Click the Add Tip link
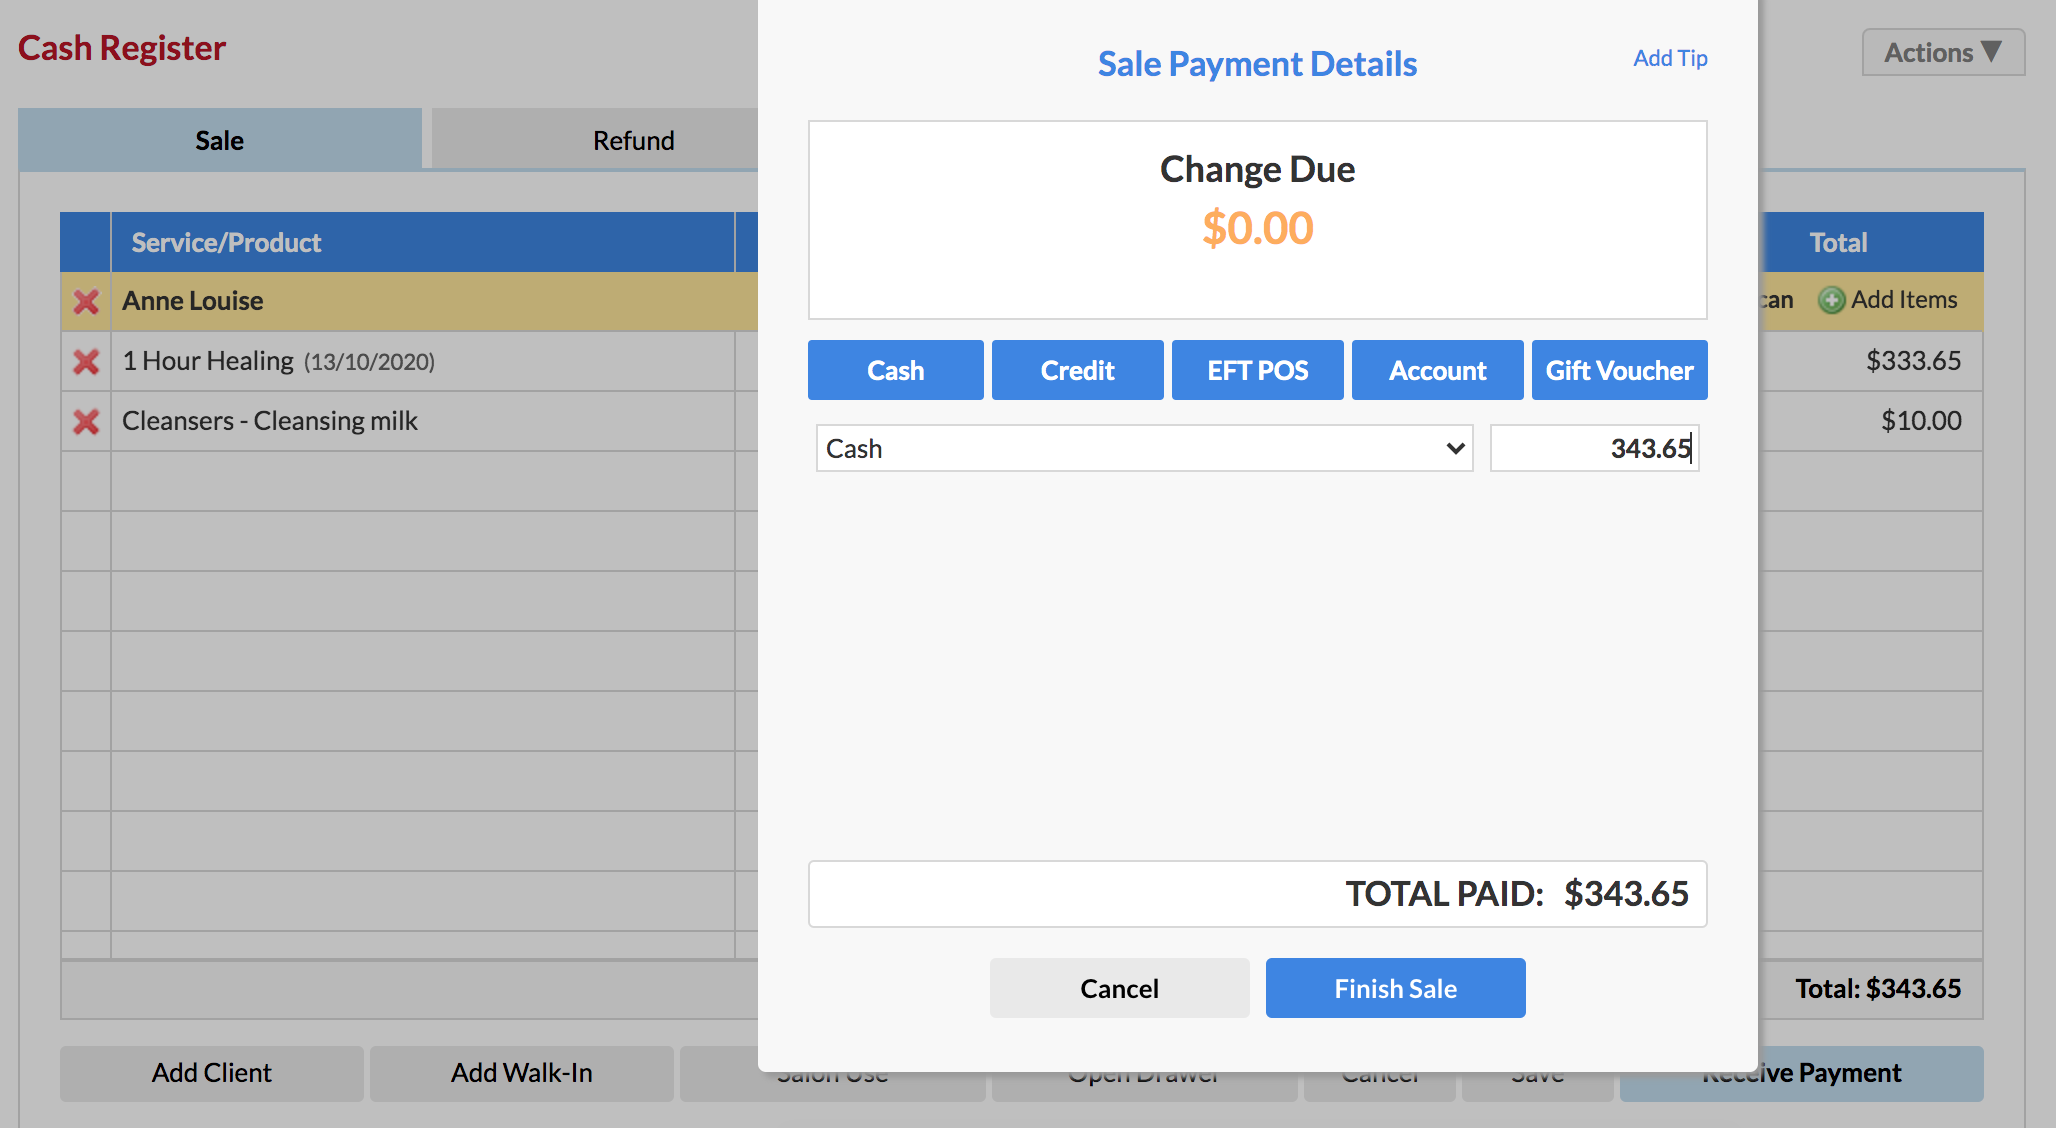This screenshot has width=2056, height=1128. (x=1670, y=58)
